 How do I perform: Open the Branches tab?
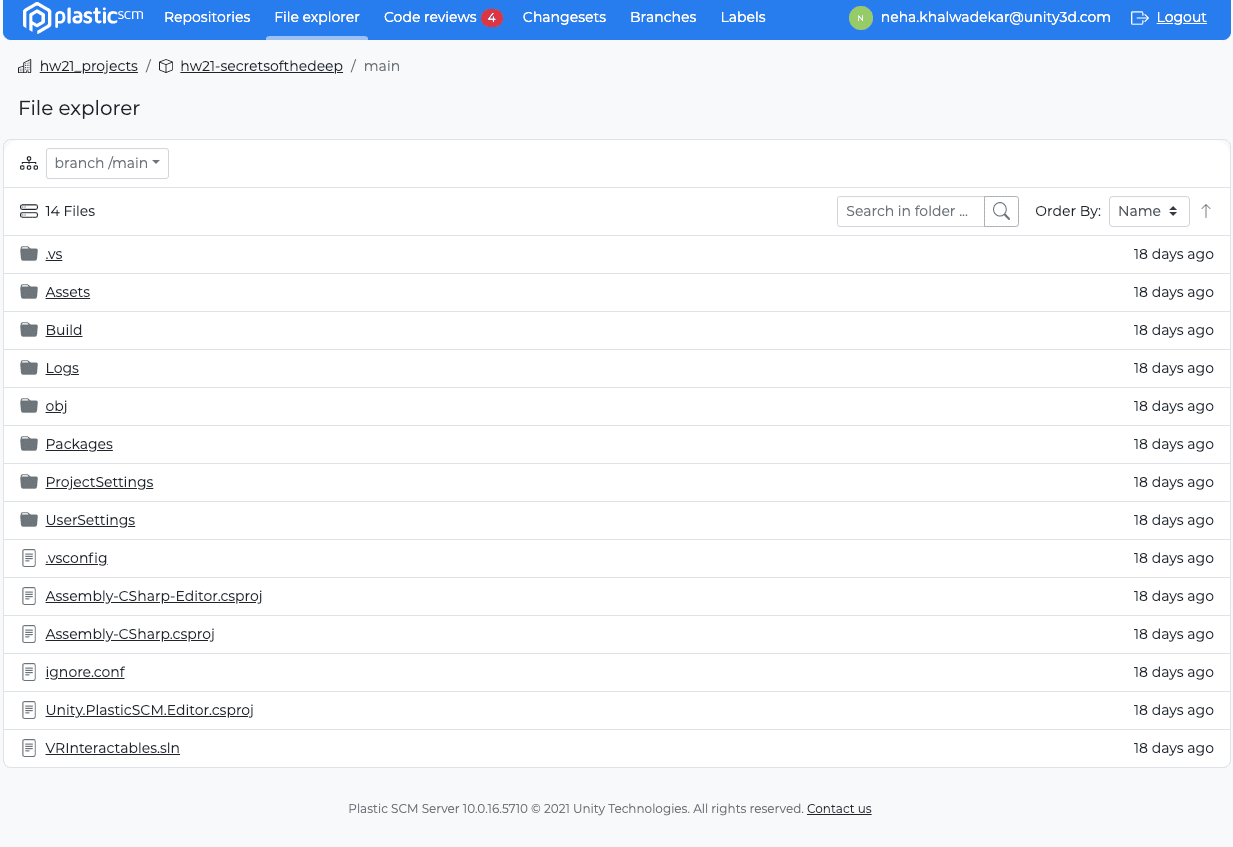pos(663,17)
